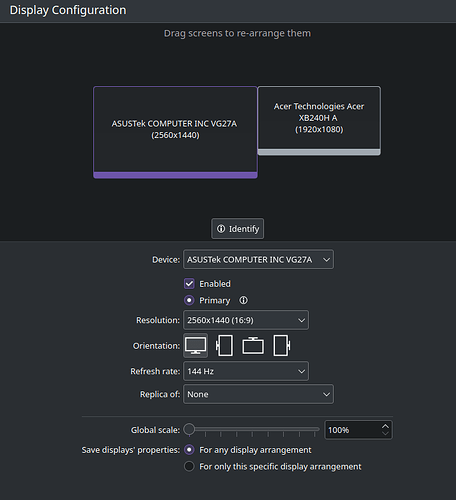Choose the rotate 90° clockwise orientation icon
The width and height of the screenshot is (456, 500).
tap(282, 346)
